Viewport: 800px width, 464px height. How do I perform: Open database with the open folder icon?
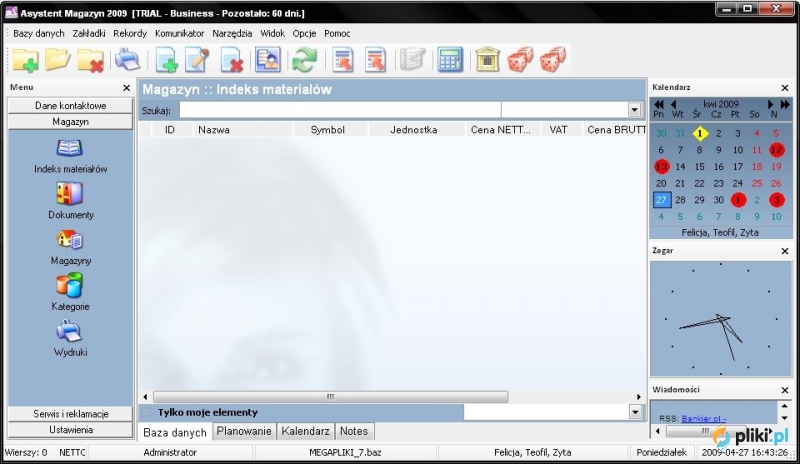(58, 60)
